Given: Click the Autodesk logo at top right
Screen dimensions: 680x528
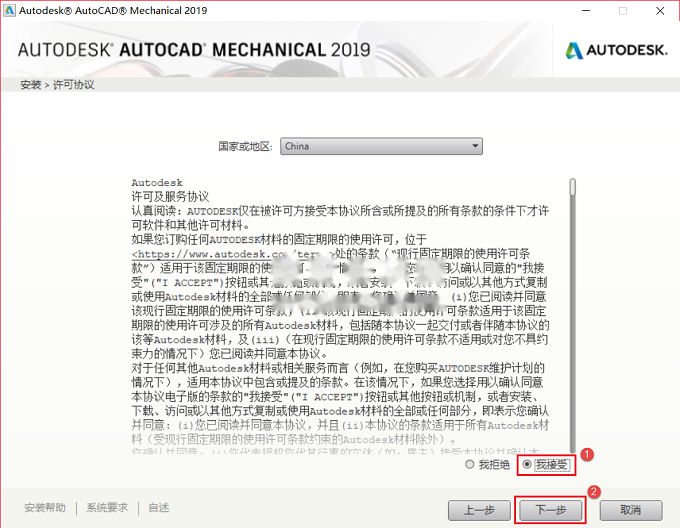Looking at the screenshot, I should 617,50.
